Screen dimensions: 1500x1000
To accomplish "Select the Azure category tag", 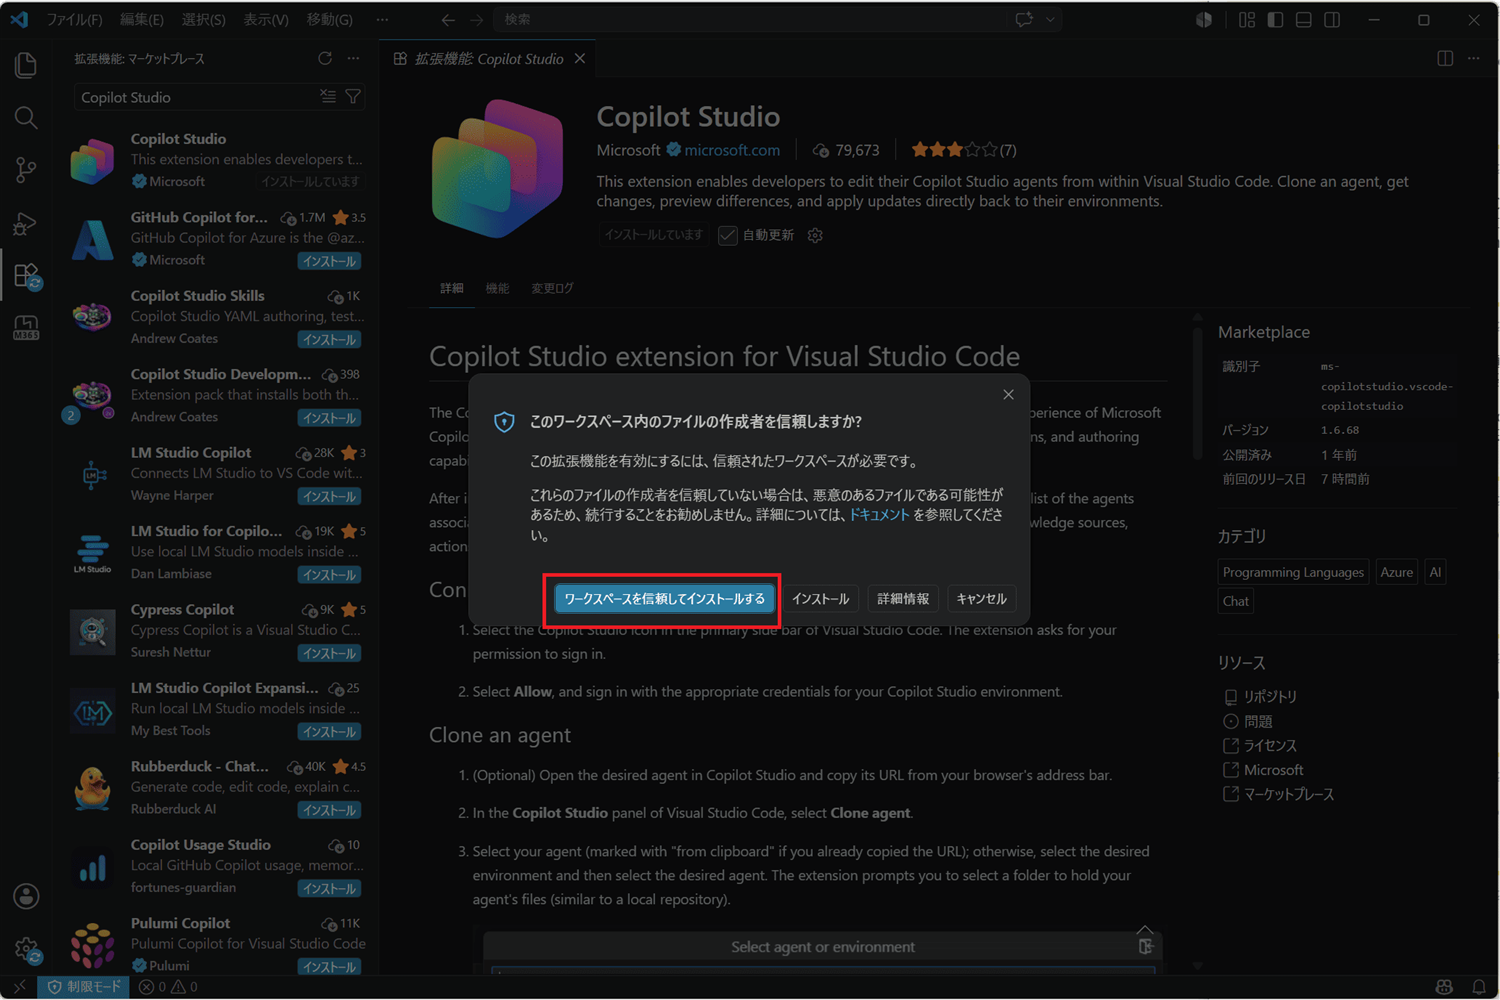I will tap(1396, 572).
